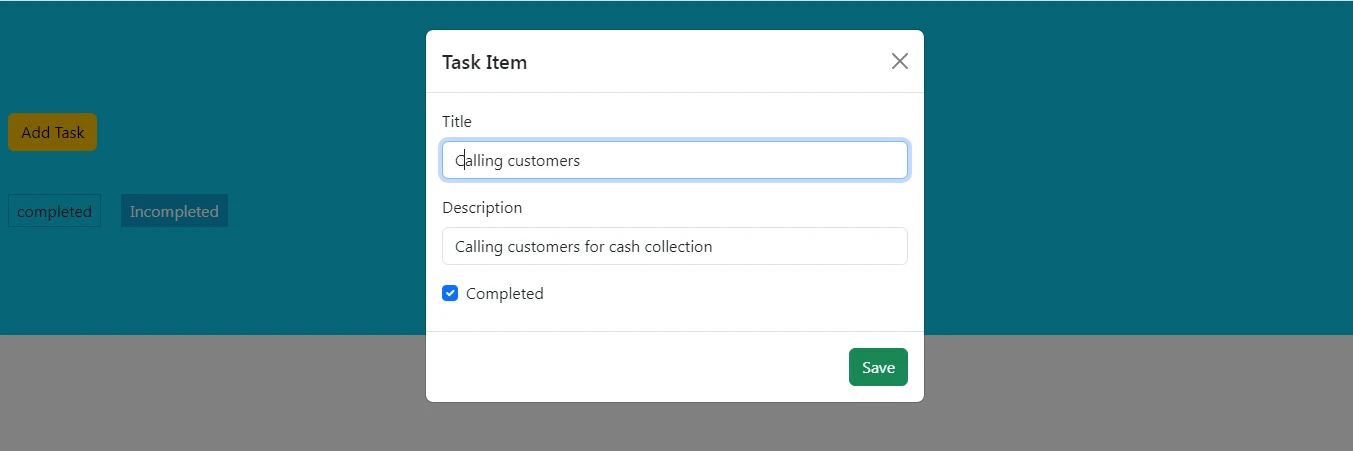Save the task item

[x=877, y=367]
